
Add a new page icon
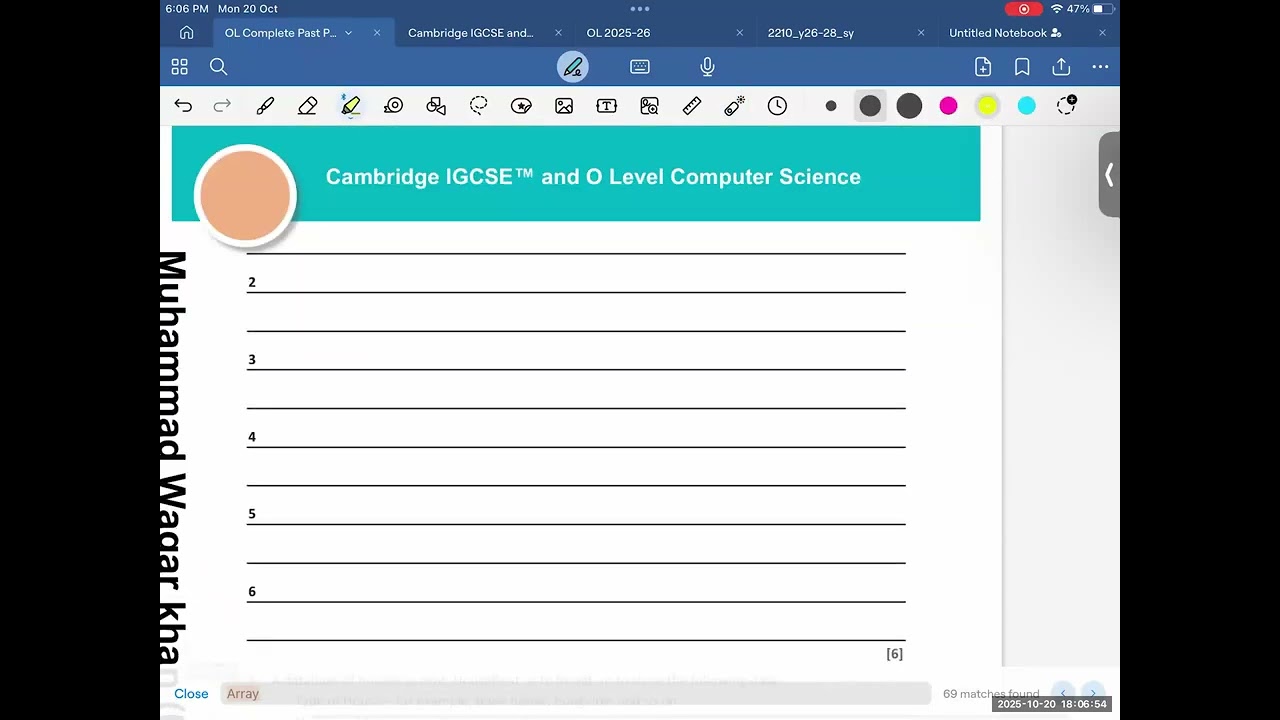click(983, 67)
